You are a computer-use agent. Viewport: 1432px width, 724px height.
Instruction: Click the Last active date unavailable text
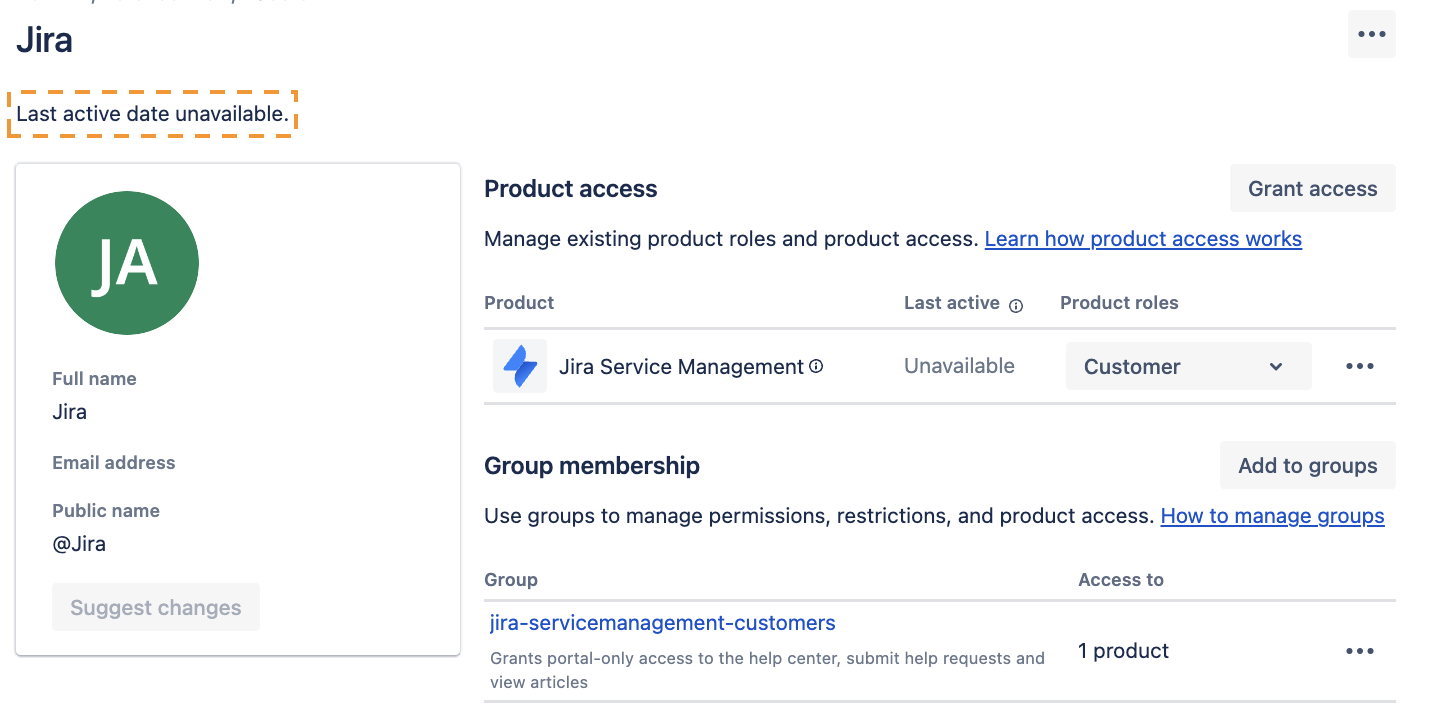click(x=152, y=114)
